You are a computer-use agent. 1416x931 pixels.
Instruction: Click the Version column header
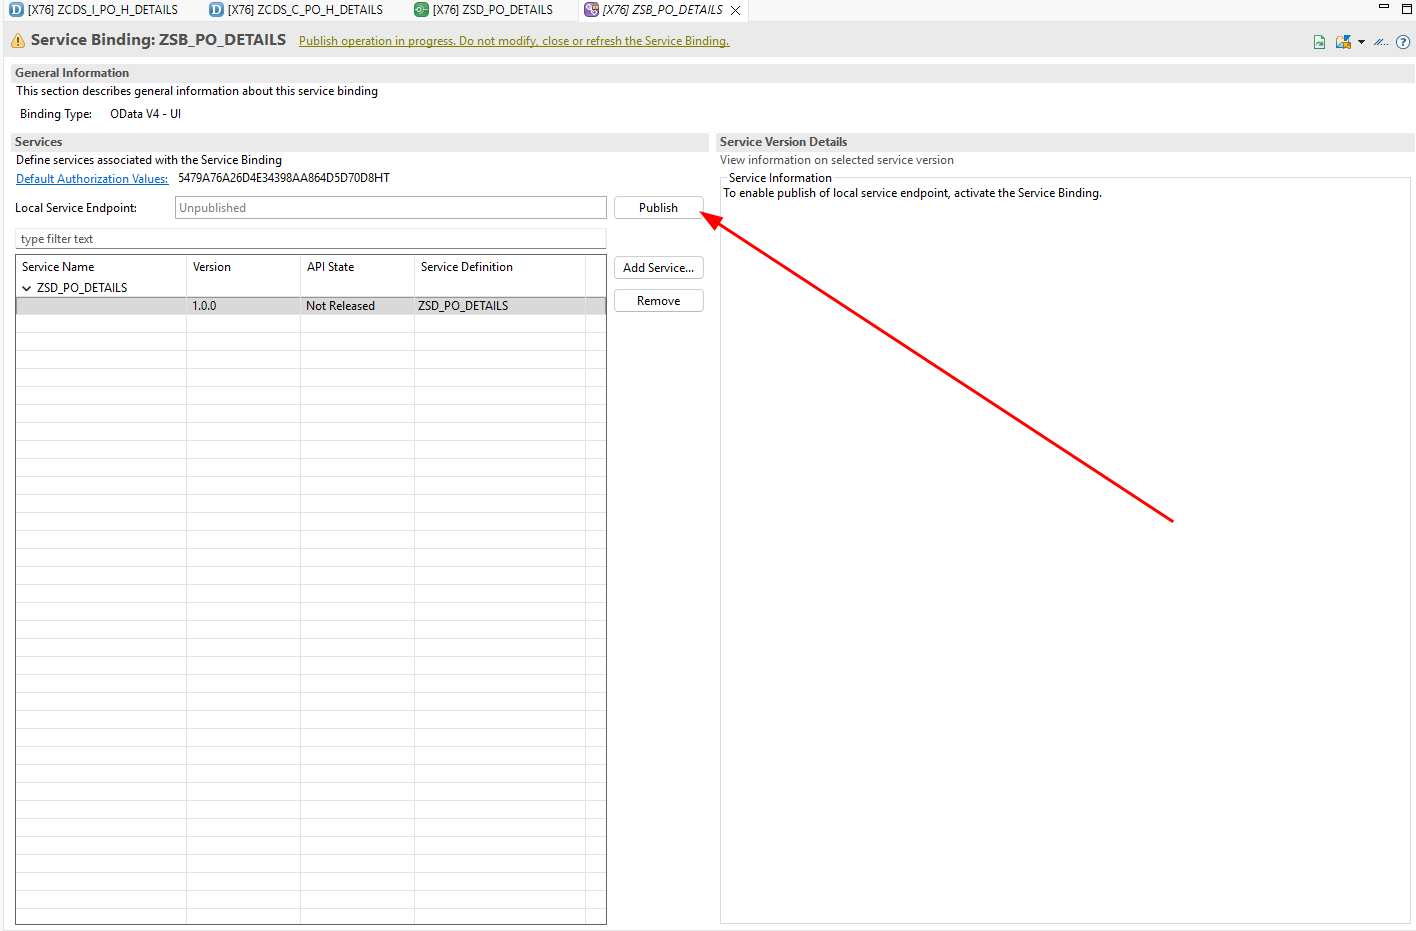tap(243, 267)
